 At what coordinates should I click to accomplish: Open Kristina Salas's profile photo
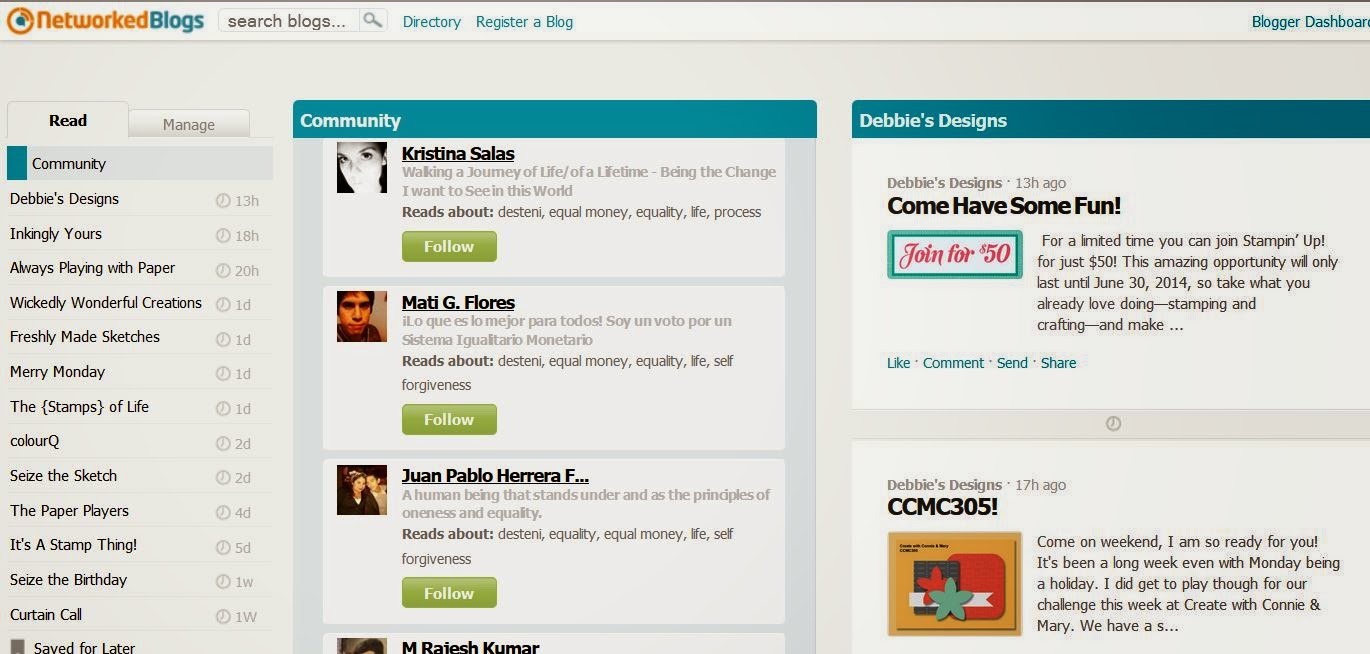[362, 167]
